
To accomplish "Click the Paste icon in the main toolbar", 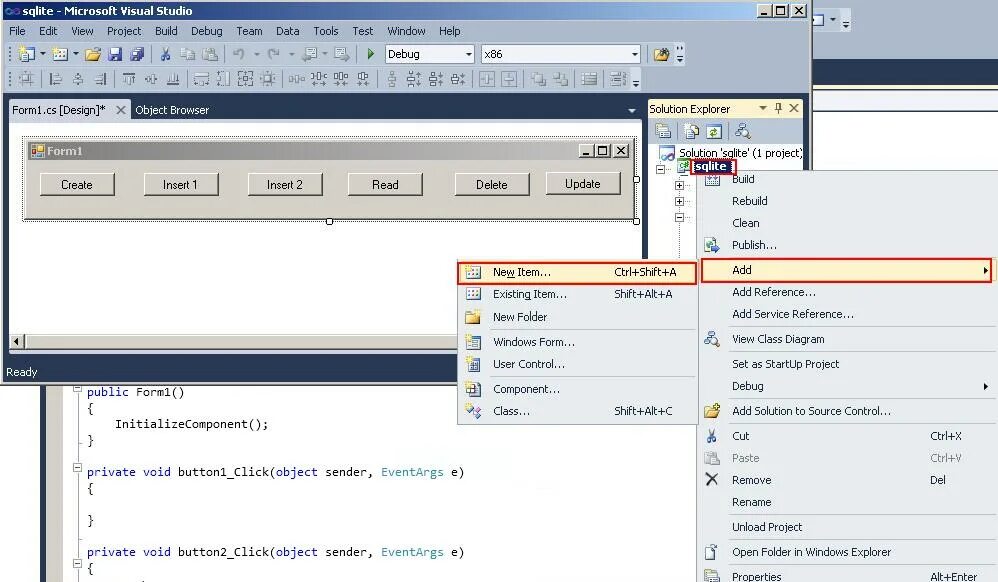I will click(x=210, y=54).
